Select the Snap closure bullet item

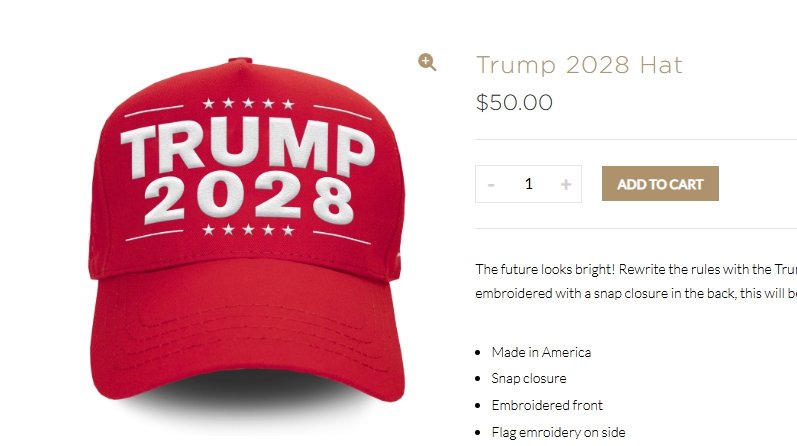(x=529, y=378)
